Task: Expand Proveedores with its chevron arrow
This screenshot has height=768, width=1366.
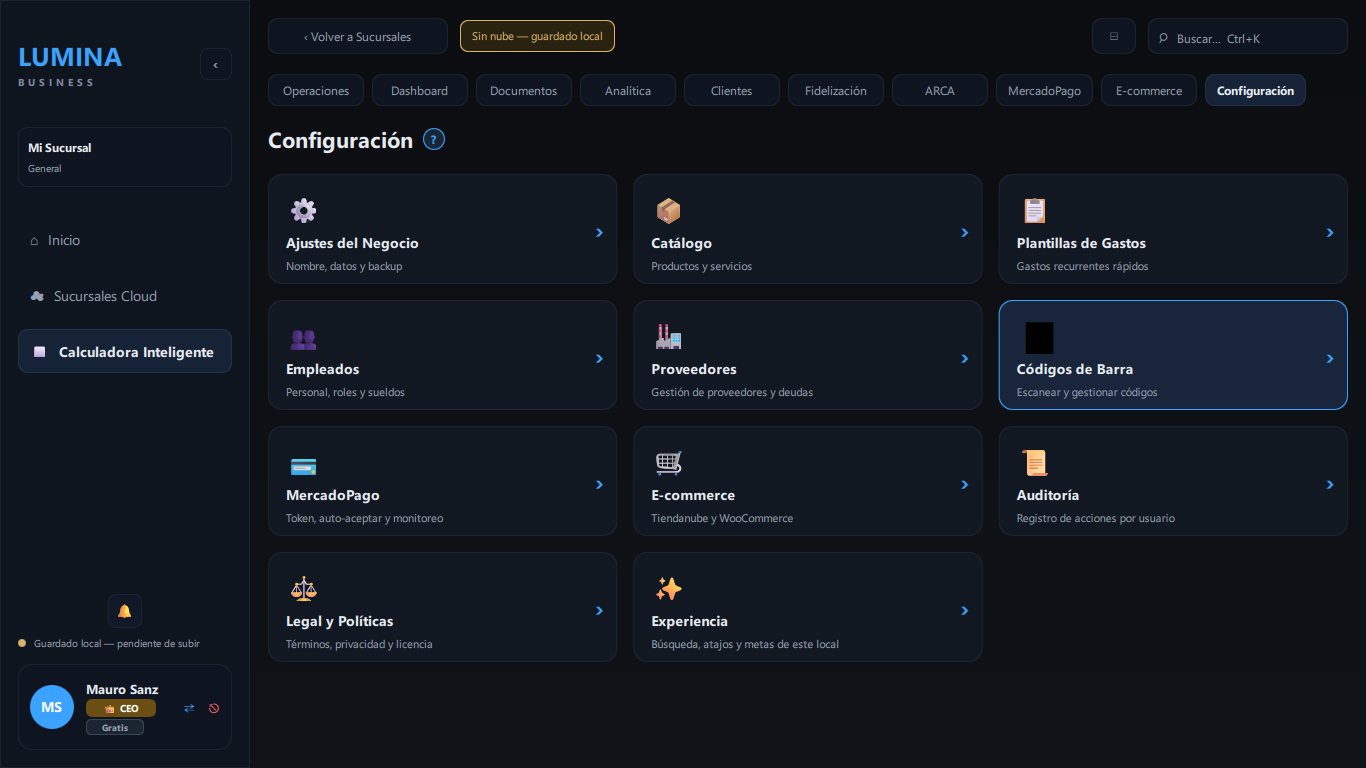Action: click(965, 358)
